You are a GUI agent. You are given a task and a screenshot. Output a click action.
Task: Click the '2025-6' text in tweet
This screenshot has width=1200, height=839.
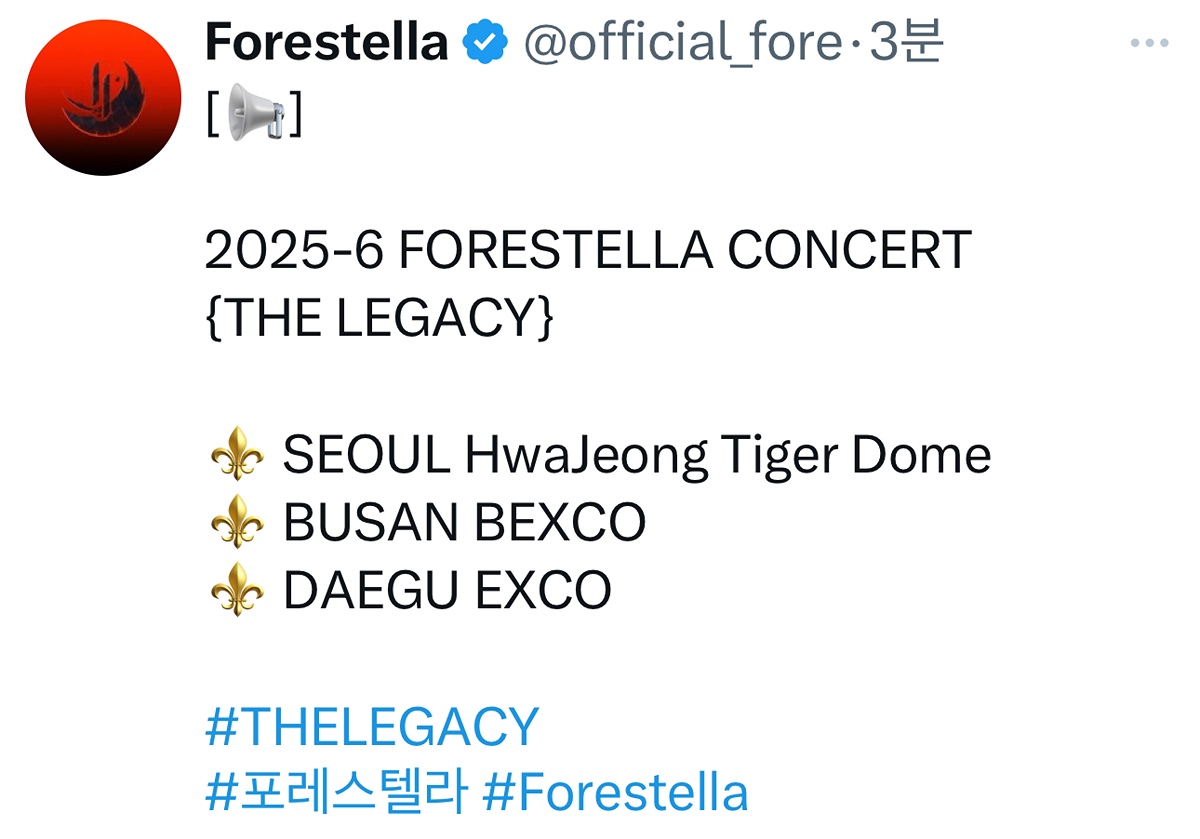294,250
